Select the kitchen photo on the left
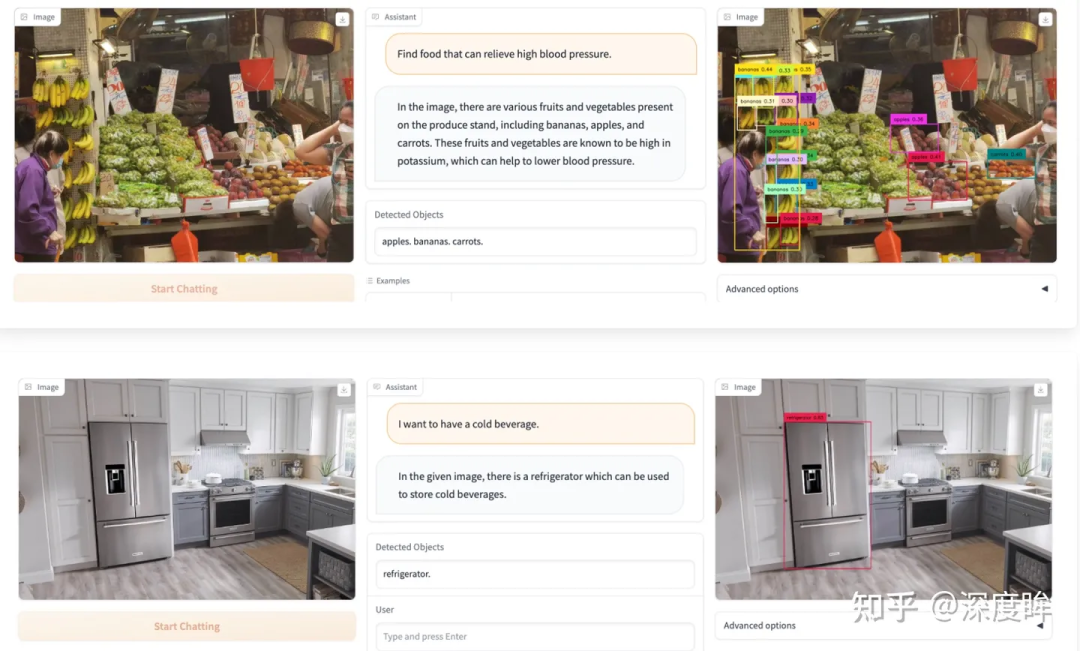Viewport: 1080px width, 651px height. [x=187, y=488]
